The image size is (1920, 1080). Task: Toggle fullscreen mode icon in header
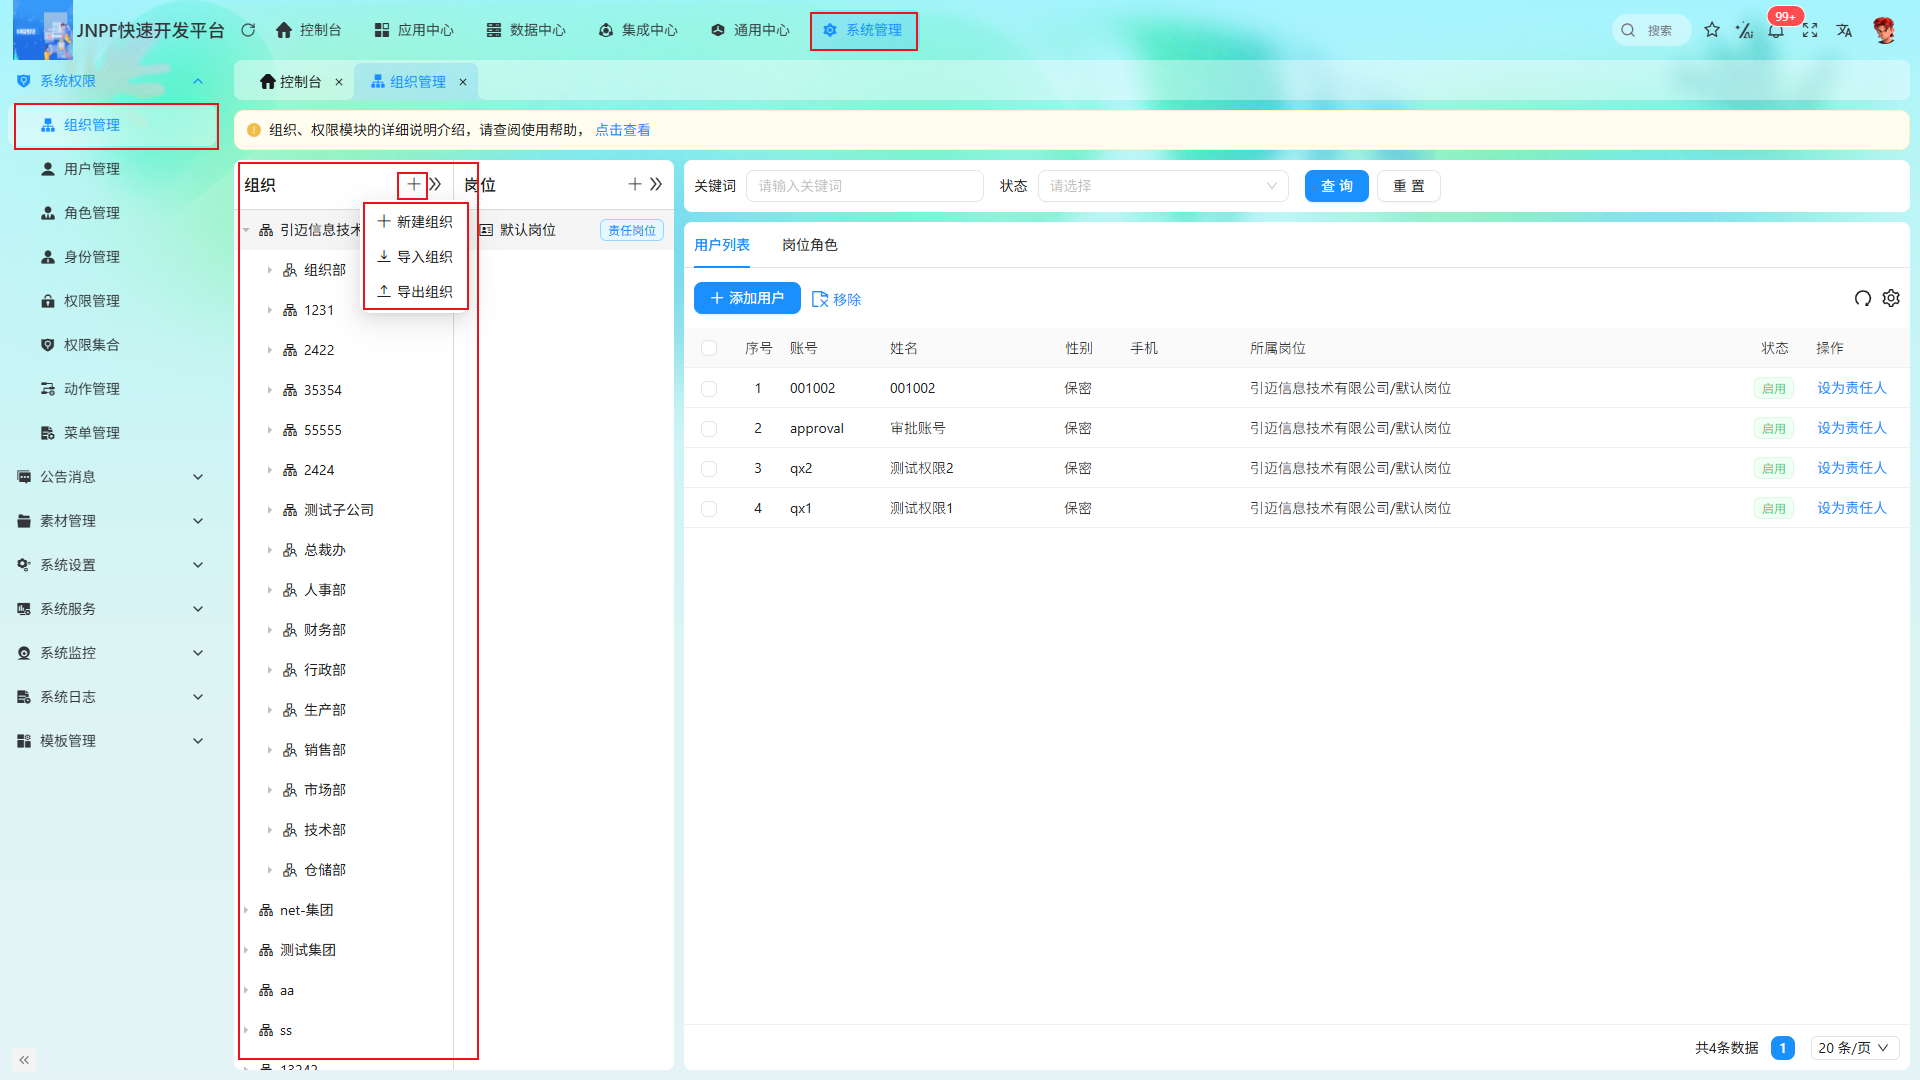point(1810,30)
